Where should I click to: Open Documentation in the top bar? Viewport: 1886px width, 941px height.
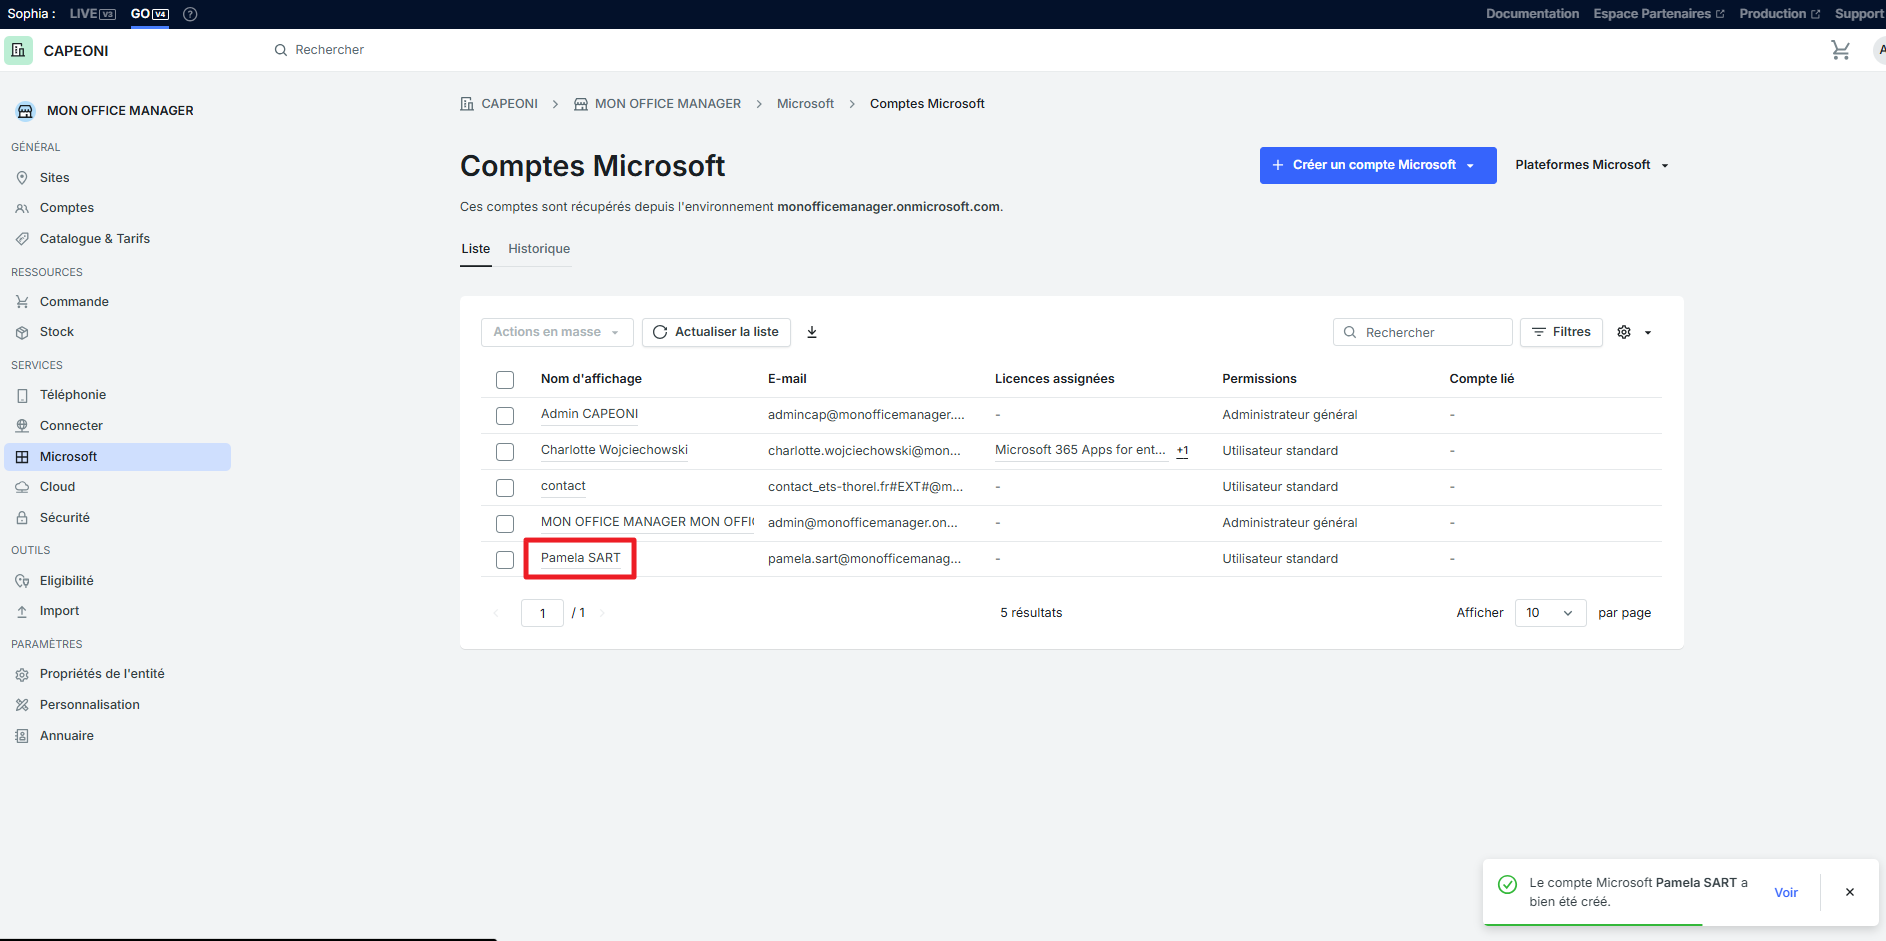click(x=1532, y=14)
